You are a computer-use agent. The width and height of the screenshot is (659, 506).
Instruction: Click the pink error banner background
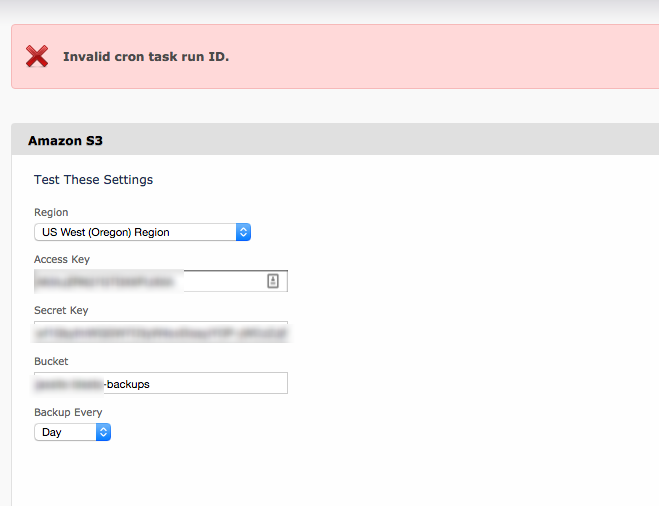pos(420,56)
